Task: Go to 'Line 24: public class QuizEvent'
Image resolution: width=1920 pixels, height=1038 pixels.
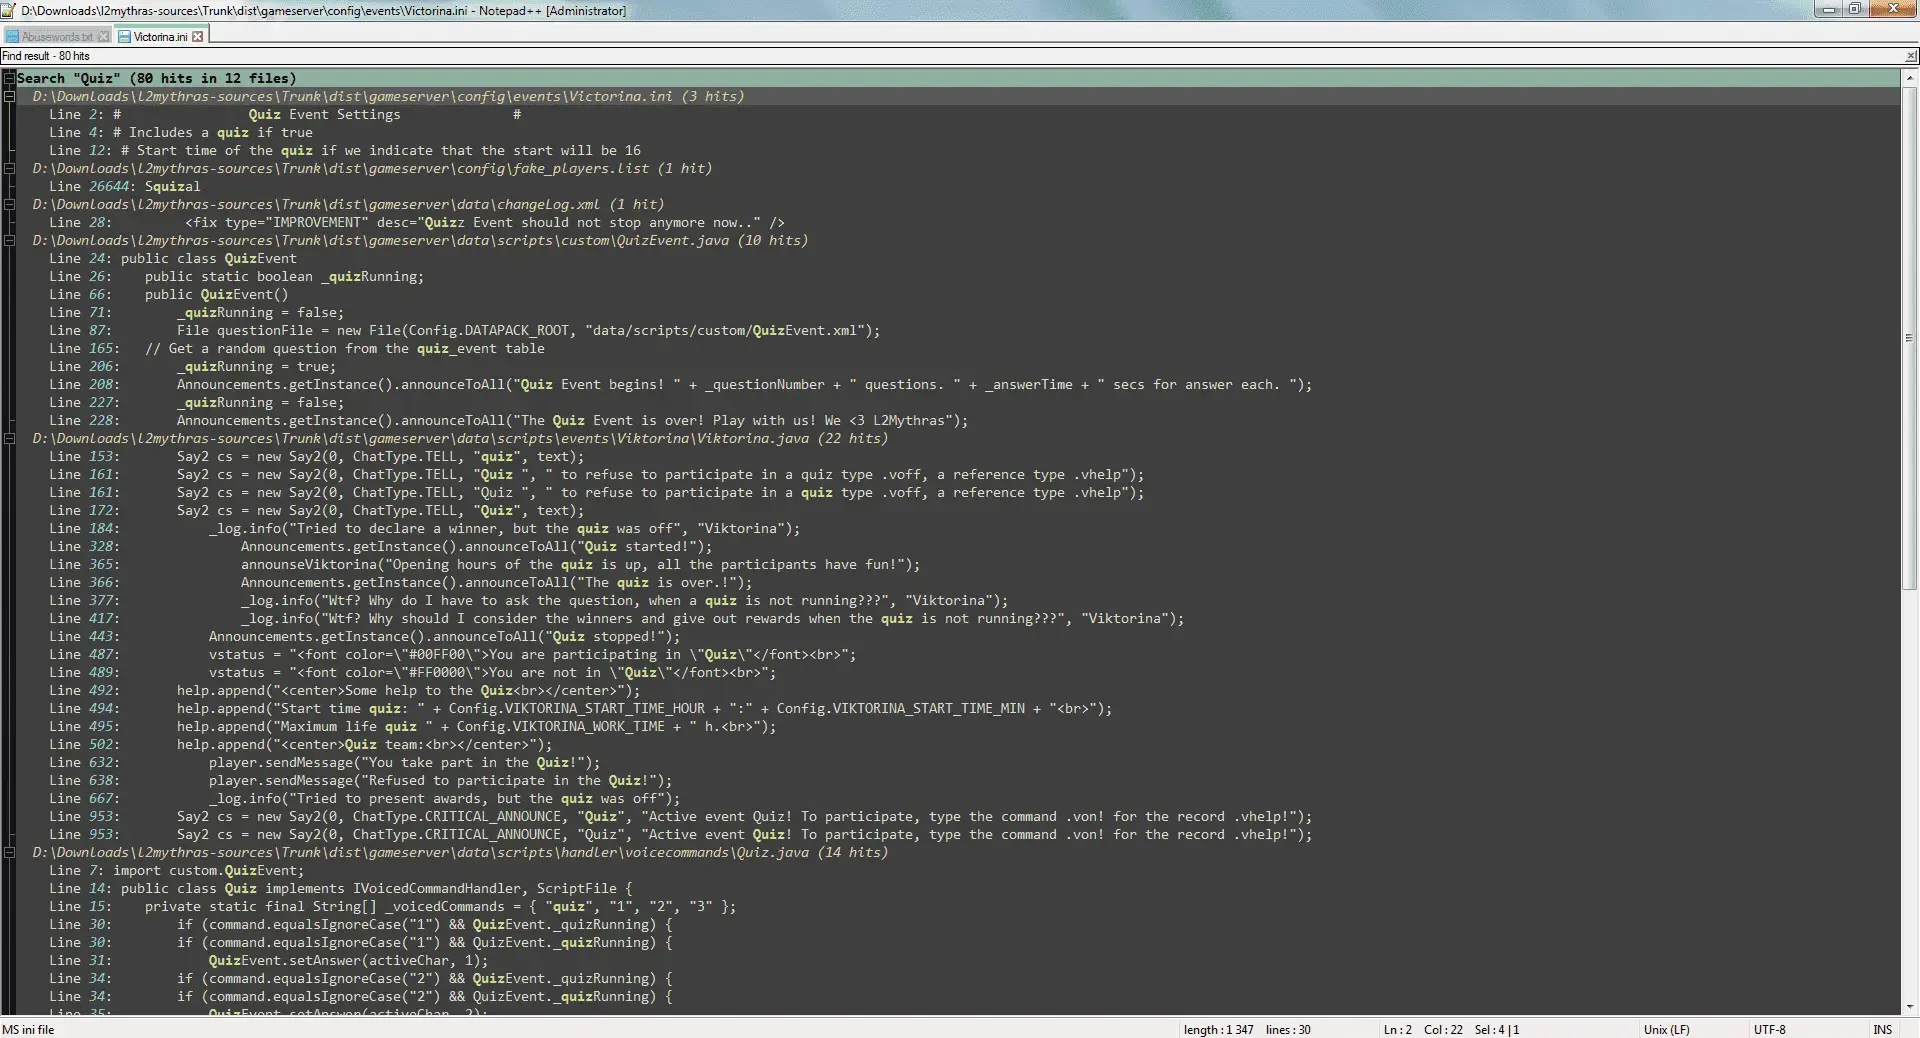Action: (173, 258)
